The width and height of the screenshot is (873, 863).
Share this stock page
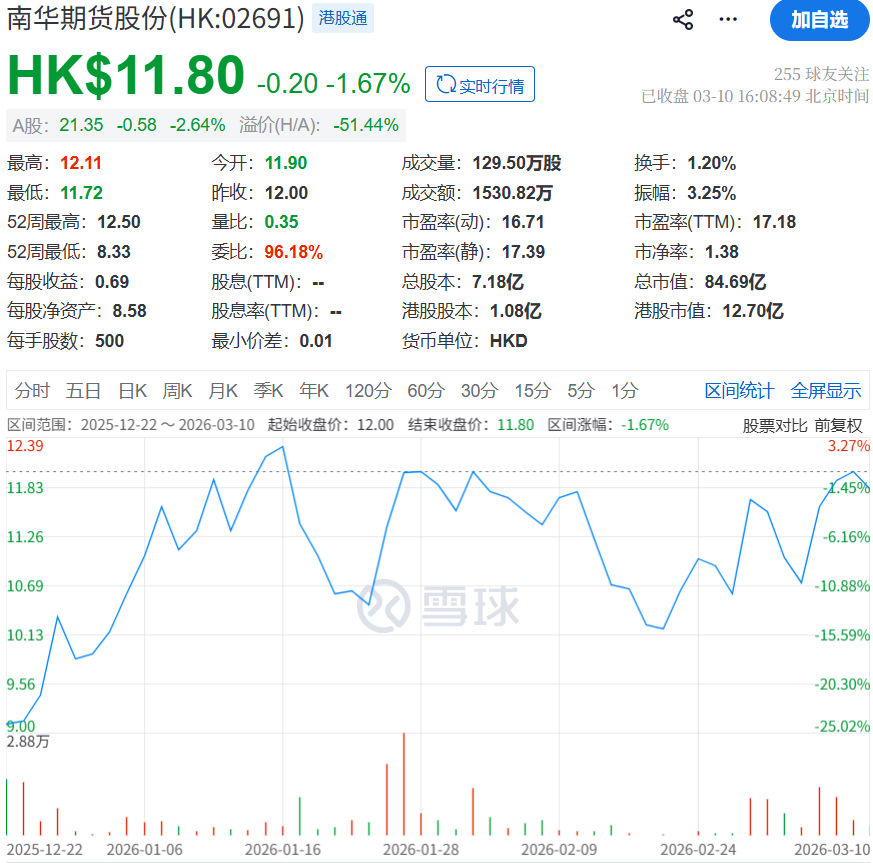pyautogui.click(x=682, y=19)
